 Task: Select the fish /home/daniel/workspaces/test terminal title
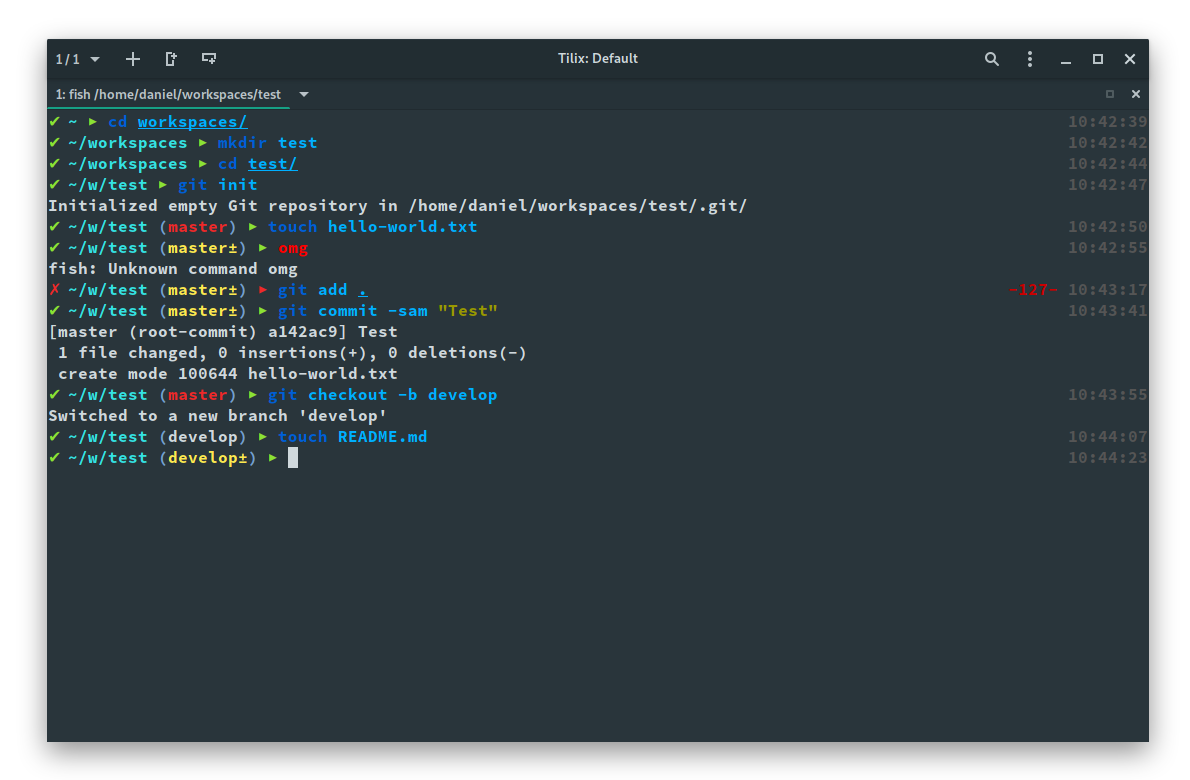click(x=168, y=94)
